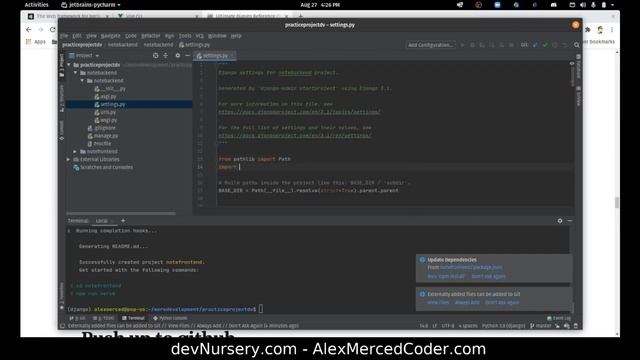640x360 pixels.
Task: Hide the Project panel with minus icon
Action: pos(187,56)
